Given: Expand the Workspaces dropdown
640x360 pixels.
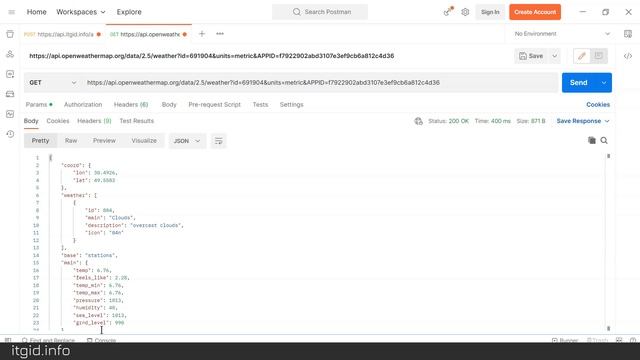Looking at the screenshot, I should [81, 12].
